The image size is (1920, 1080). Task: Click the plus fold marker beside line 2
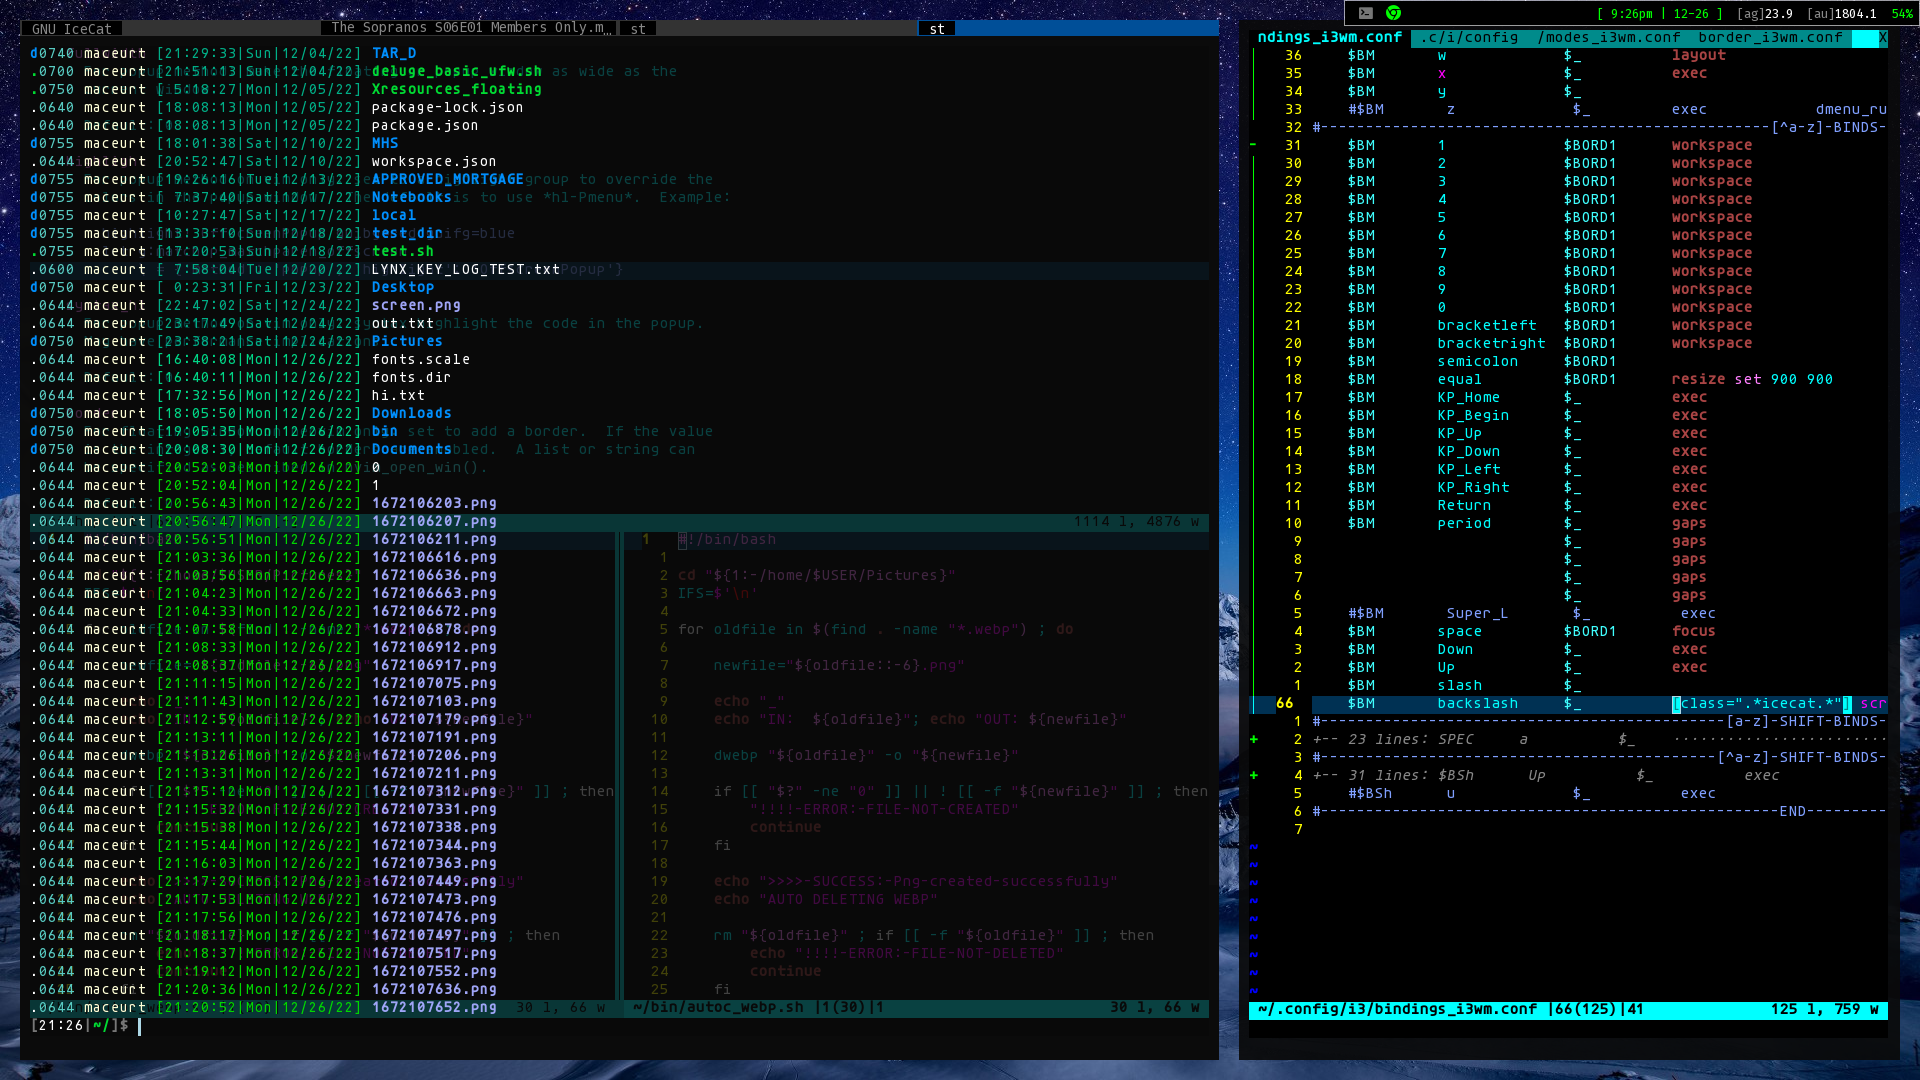click(1254, 739)
